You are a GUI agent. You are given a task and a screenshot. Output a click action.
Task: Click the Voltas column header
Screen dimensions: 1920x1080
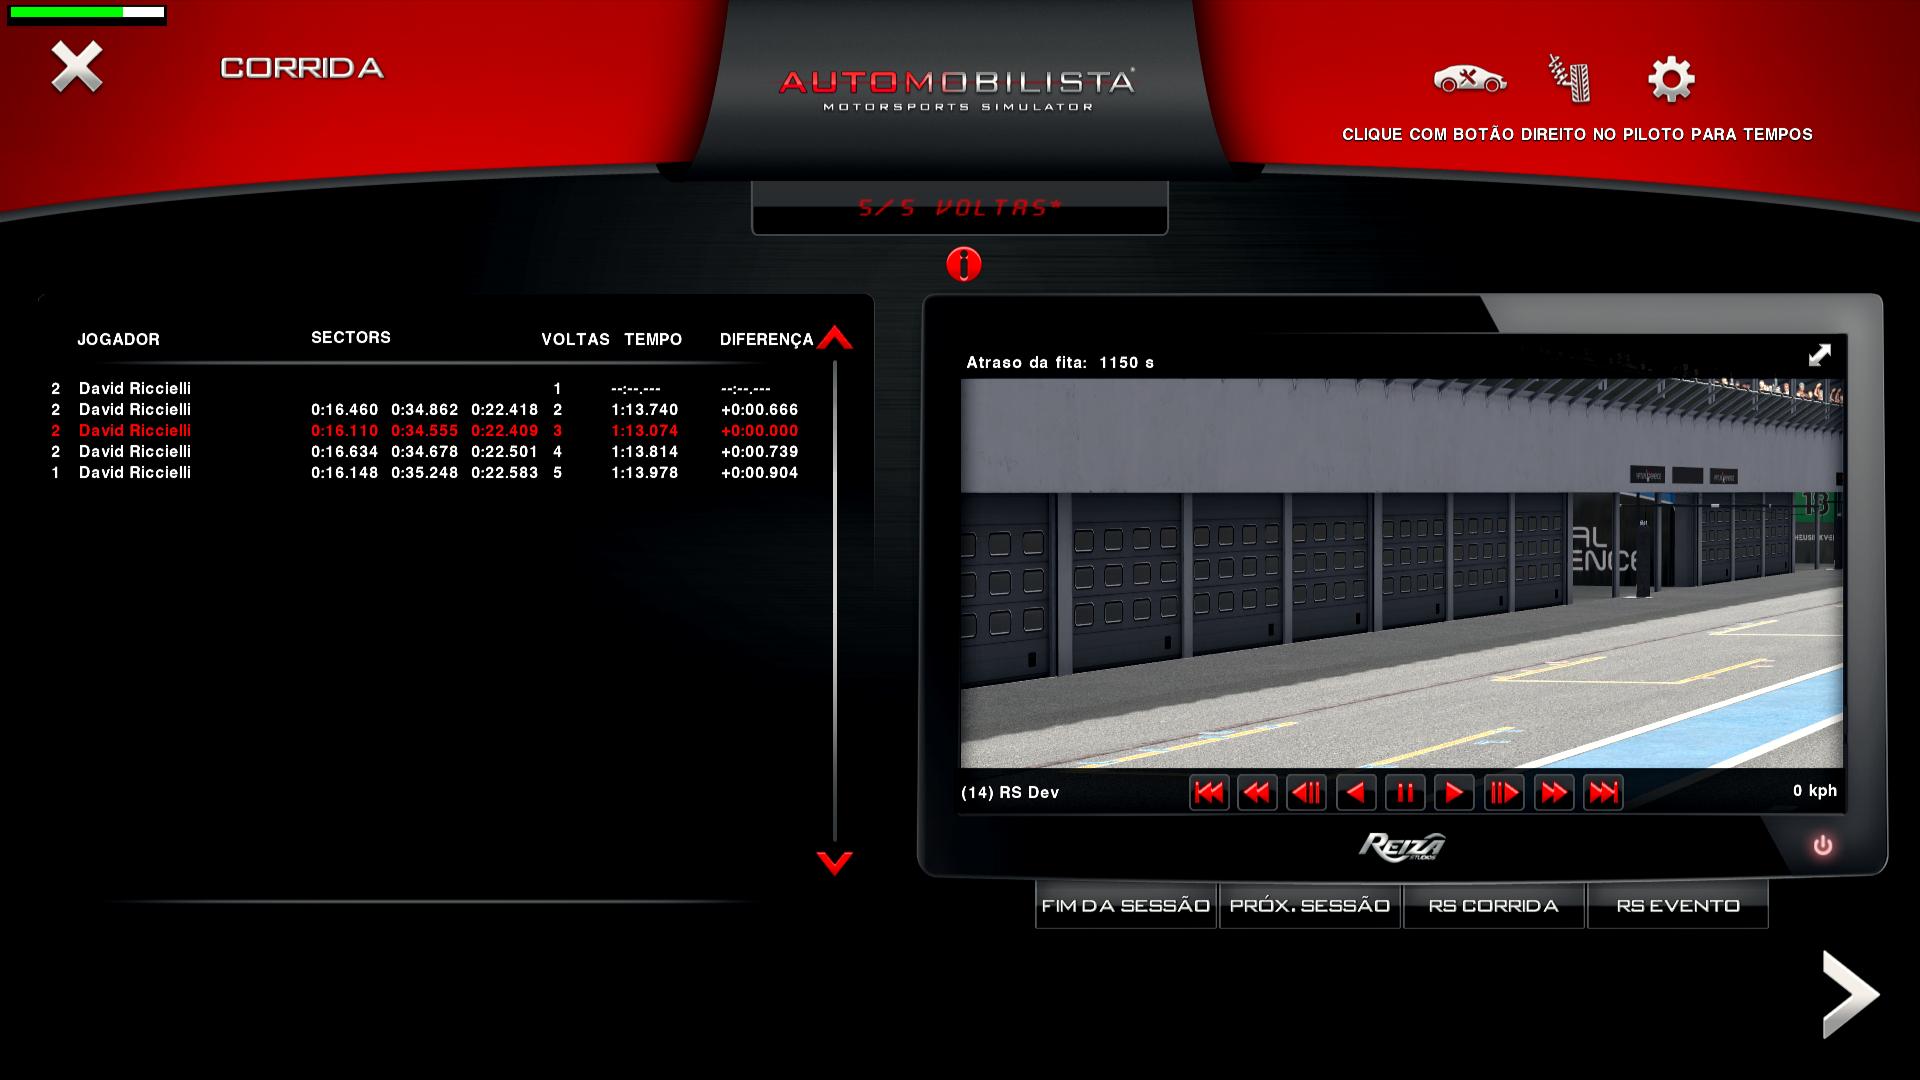[575, 339]
